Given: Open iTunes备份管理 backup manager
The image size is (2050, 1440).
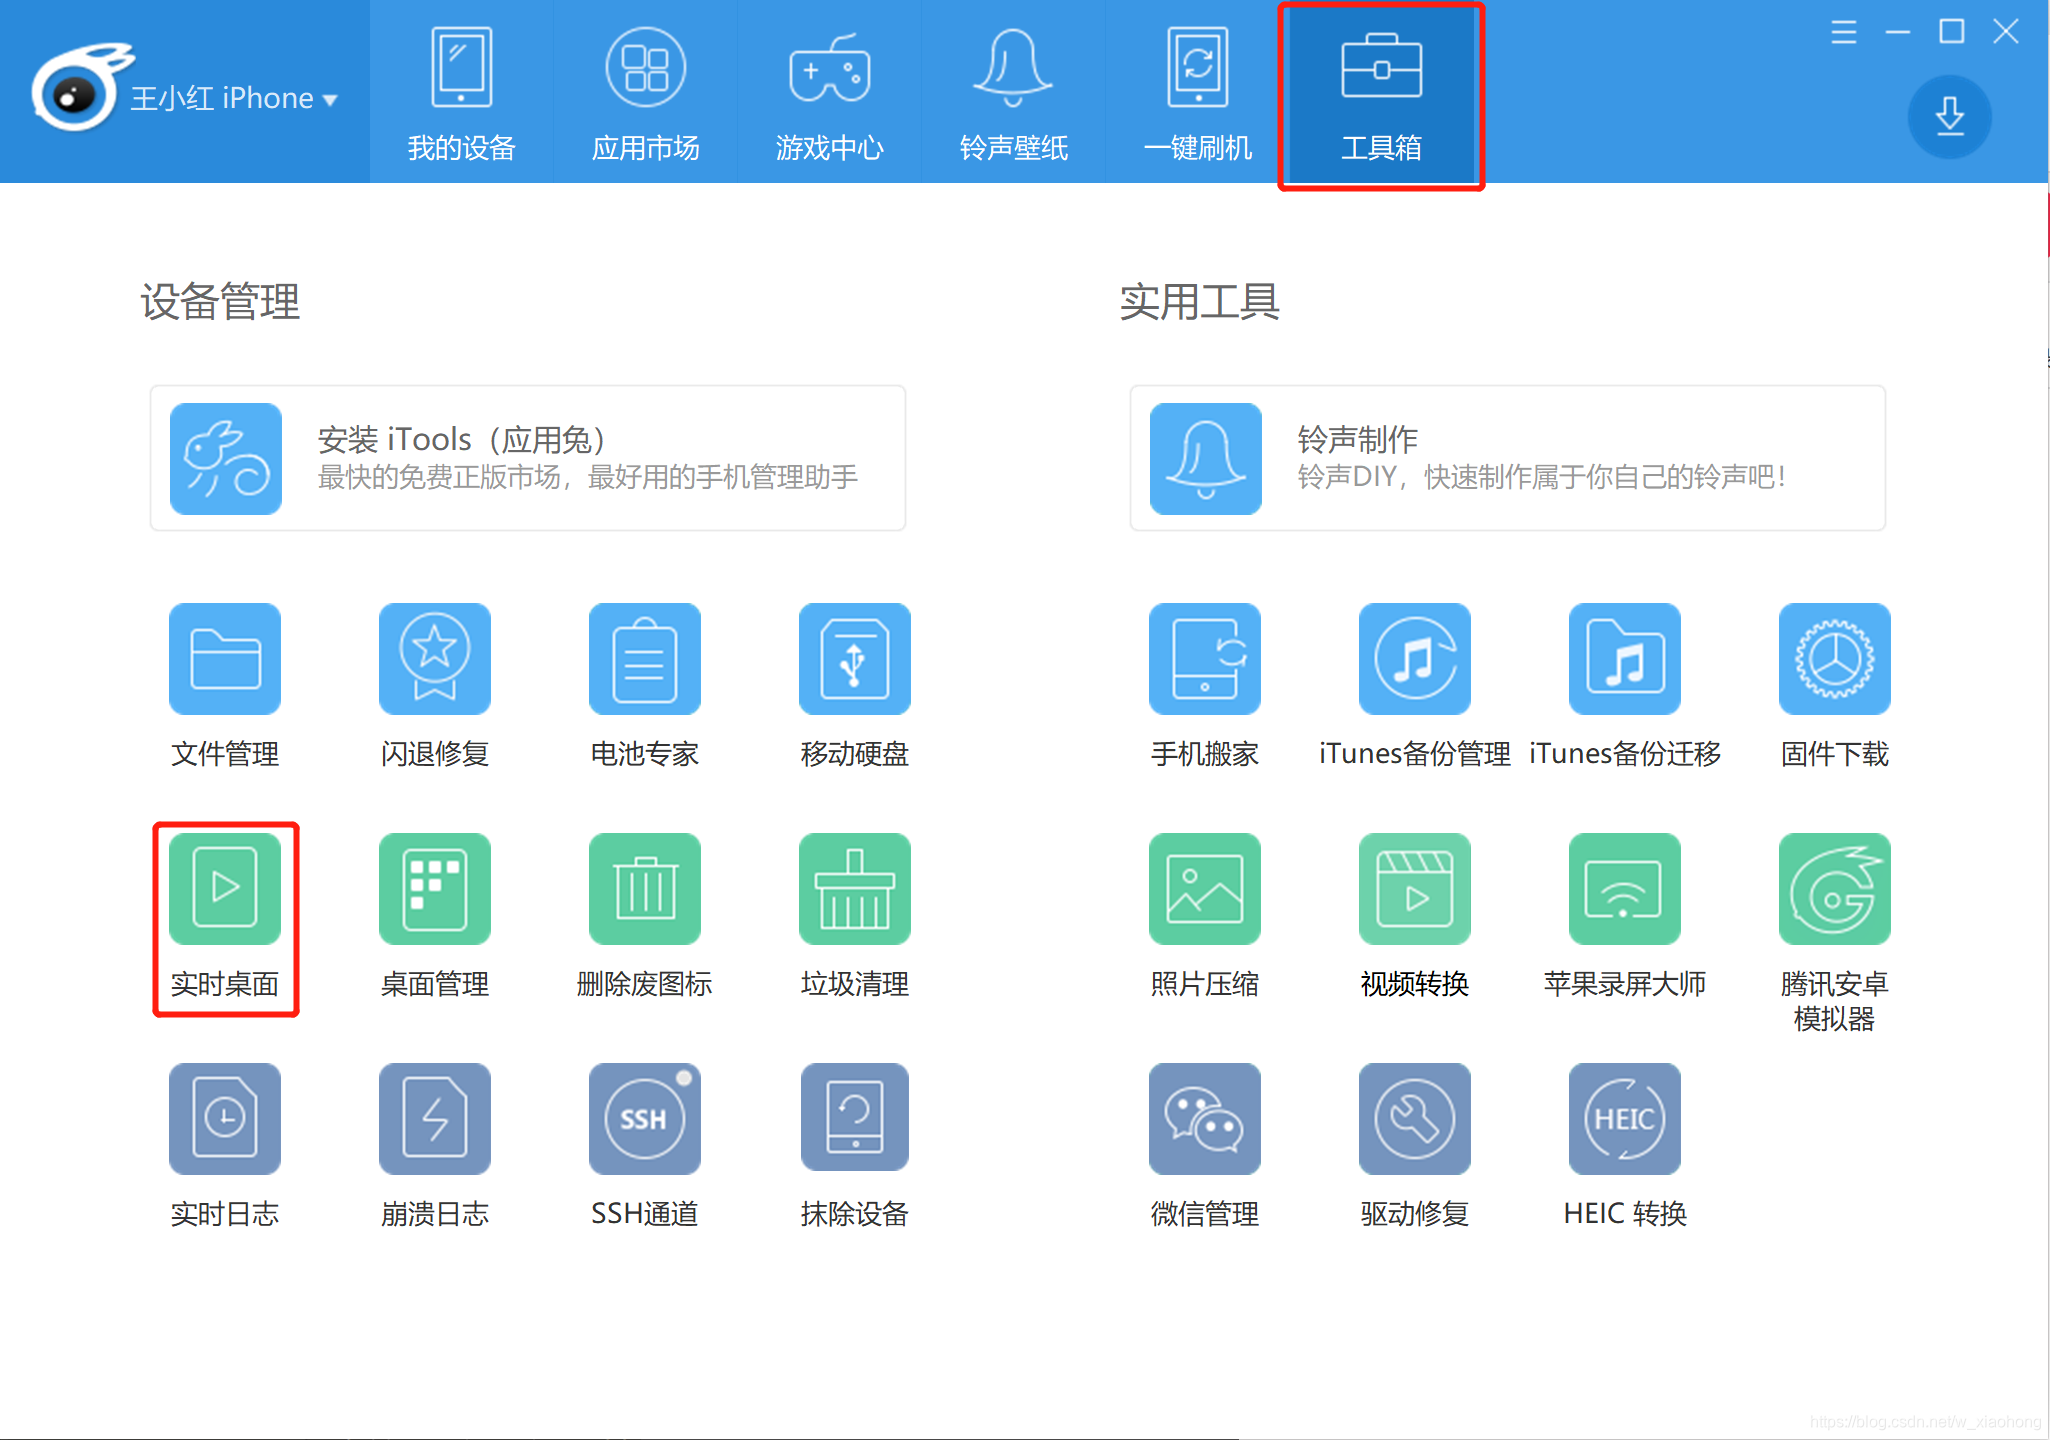Looking at the screenshot, I should 1414,660.
